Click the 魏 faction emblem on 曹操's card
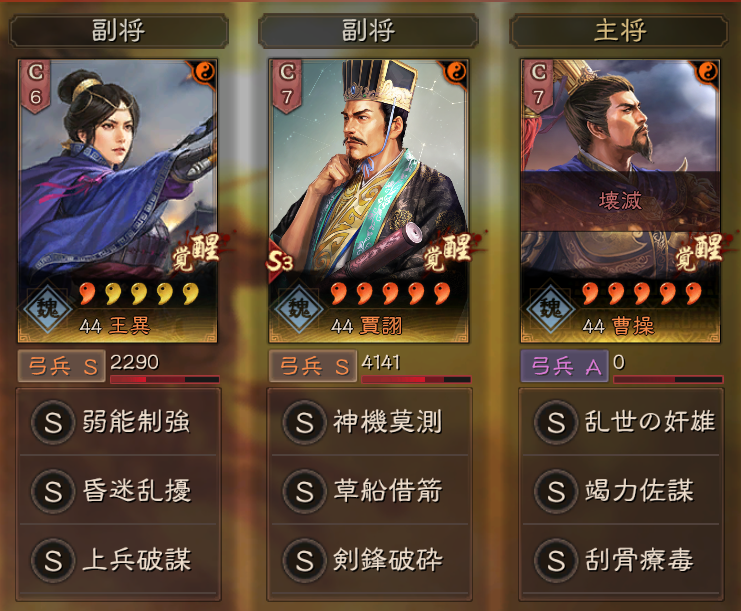741x611 pixels. (551, 308)
